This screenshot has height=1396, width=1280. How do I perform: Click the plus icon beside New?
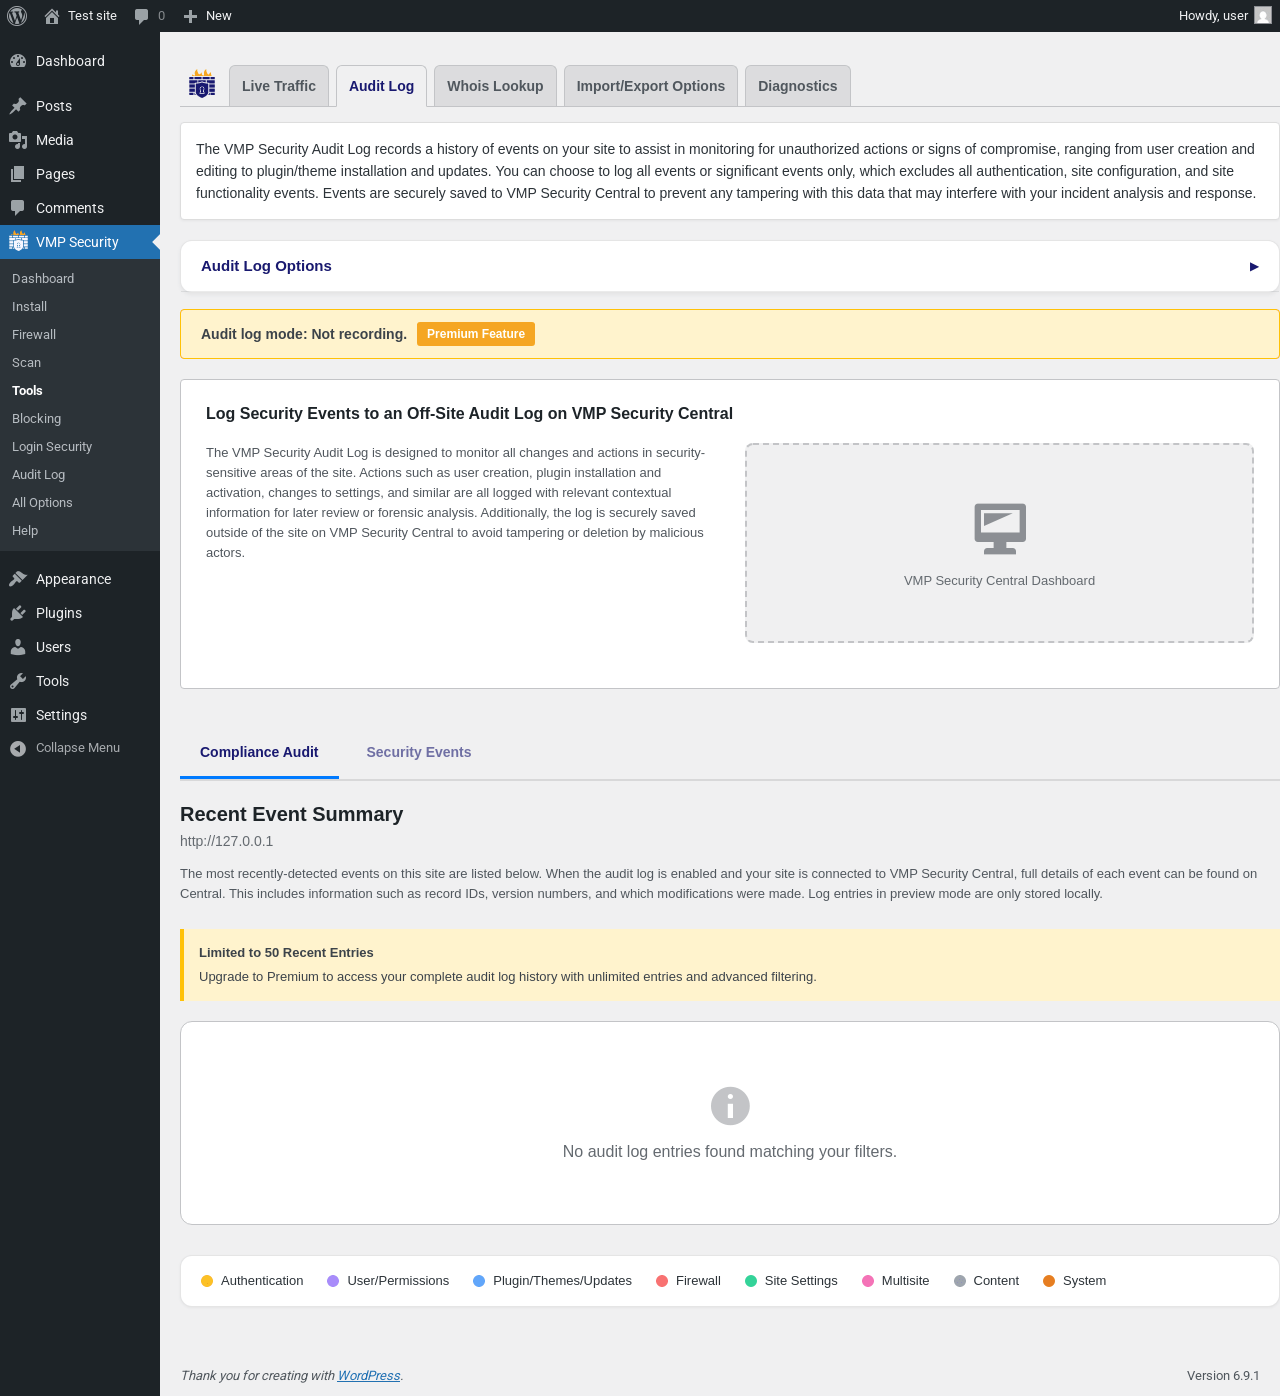pyautogui.click(x=190, y=16)
